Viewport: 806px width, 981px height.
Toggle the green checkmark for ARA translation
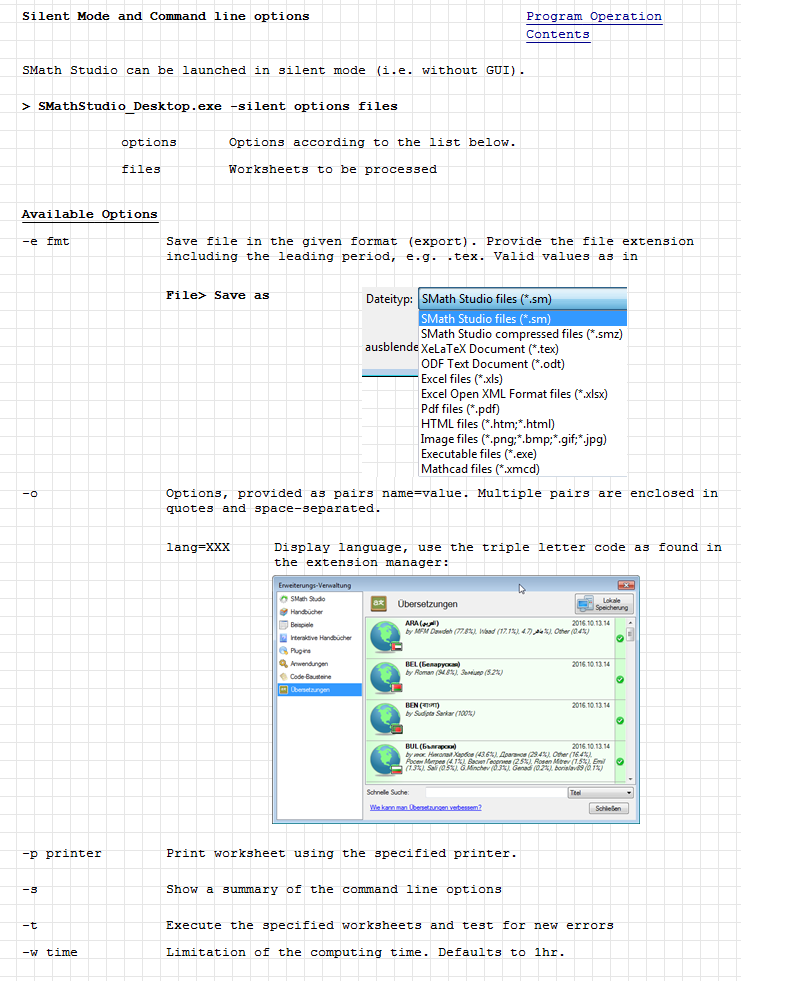(x=620, y=638)
